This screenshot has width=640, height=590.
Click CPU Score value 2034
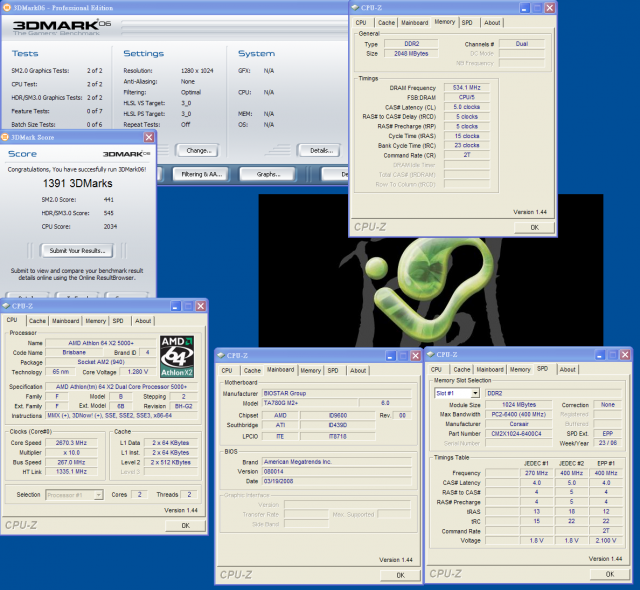point(110,226)
